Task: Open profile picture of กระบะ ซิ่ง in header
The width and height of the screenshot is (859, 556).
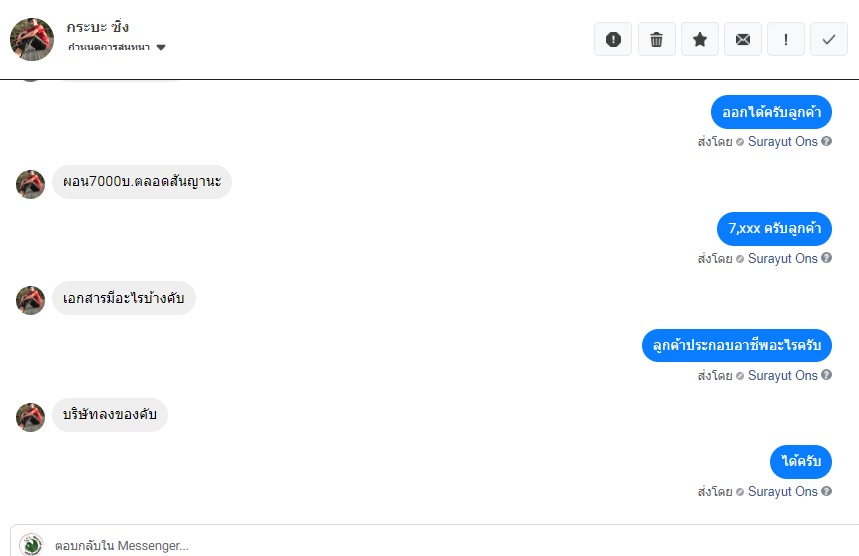Action: pos(31,39)
